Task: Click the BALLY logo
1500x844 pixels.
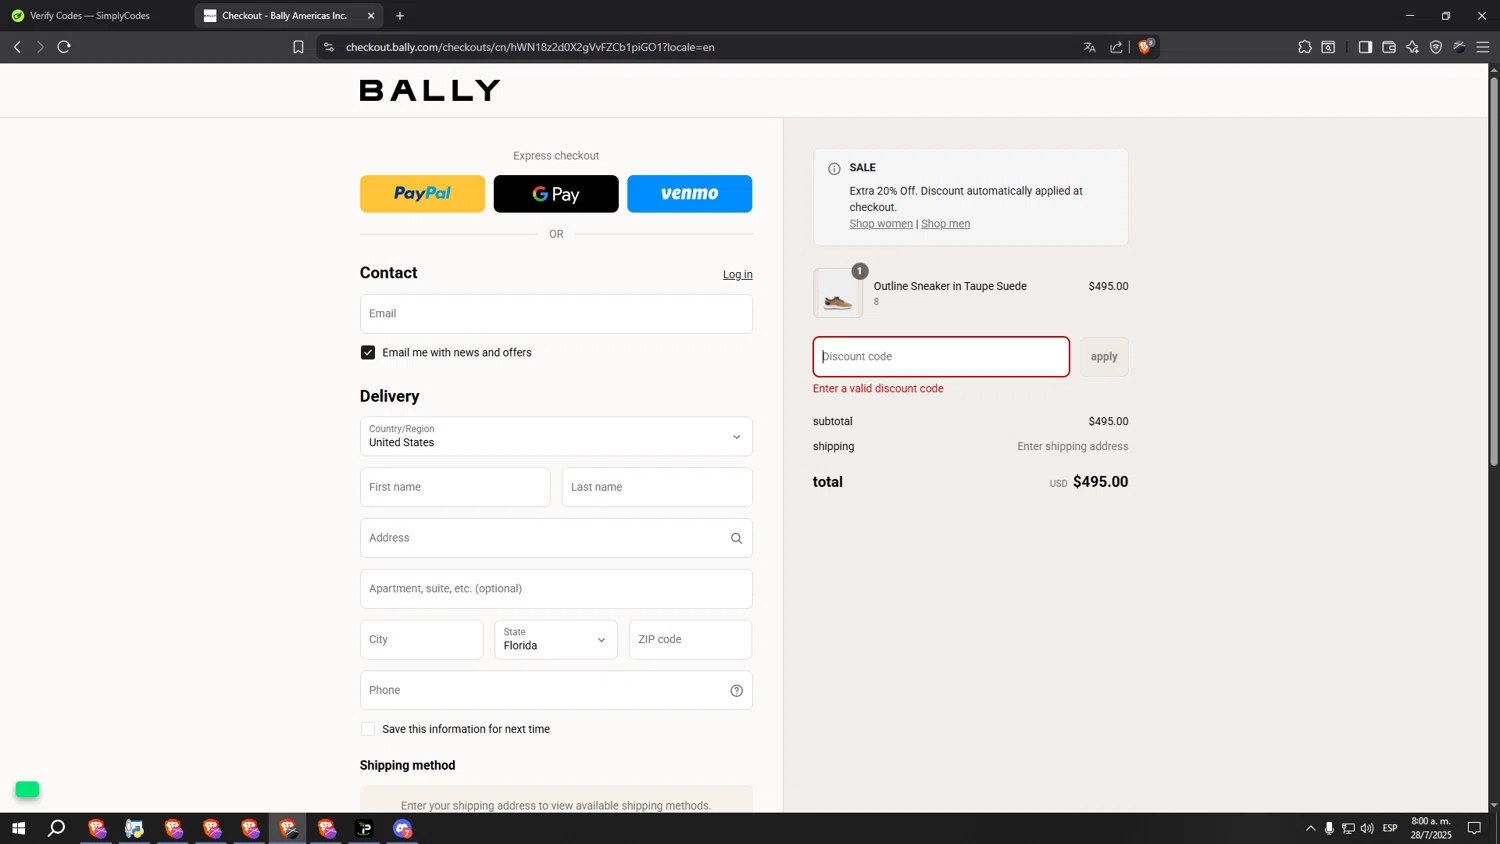Action: (x=430, y=90)
